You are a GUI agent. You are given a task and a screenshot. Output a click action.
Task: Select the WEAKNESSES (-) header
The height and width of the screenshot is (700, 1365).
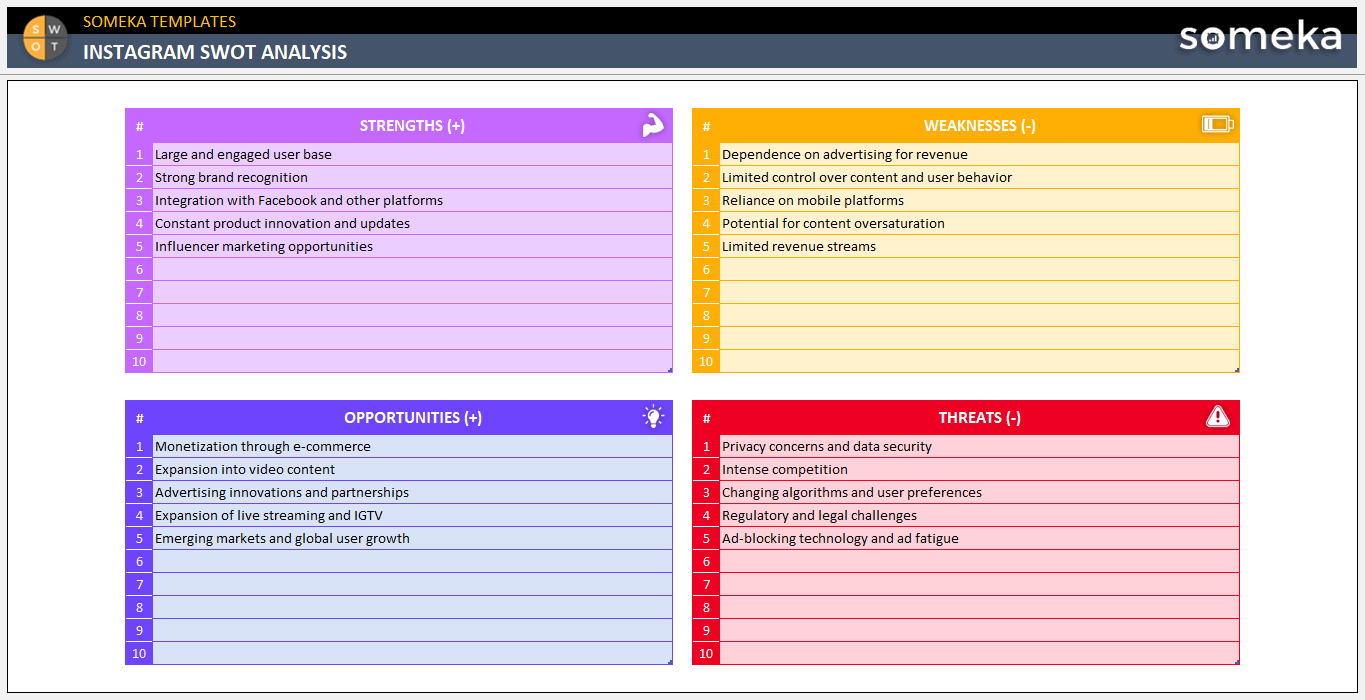[979, 126]
